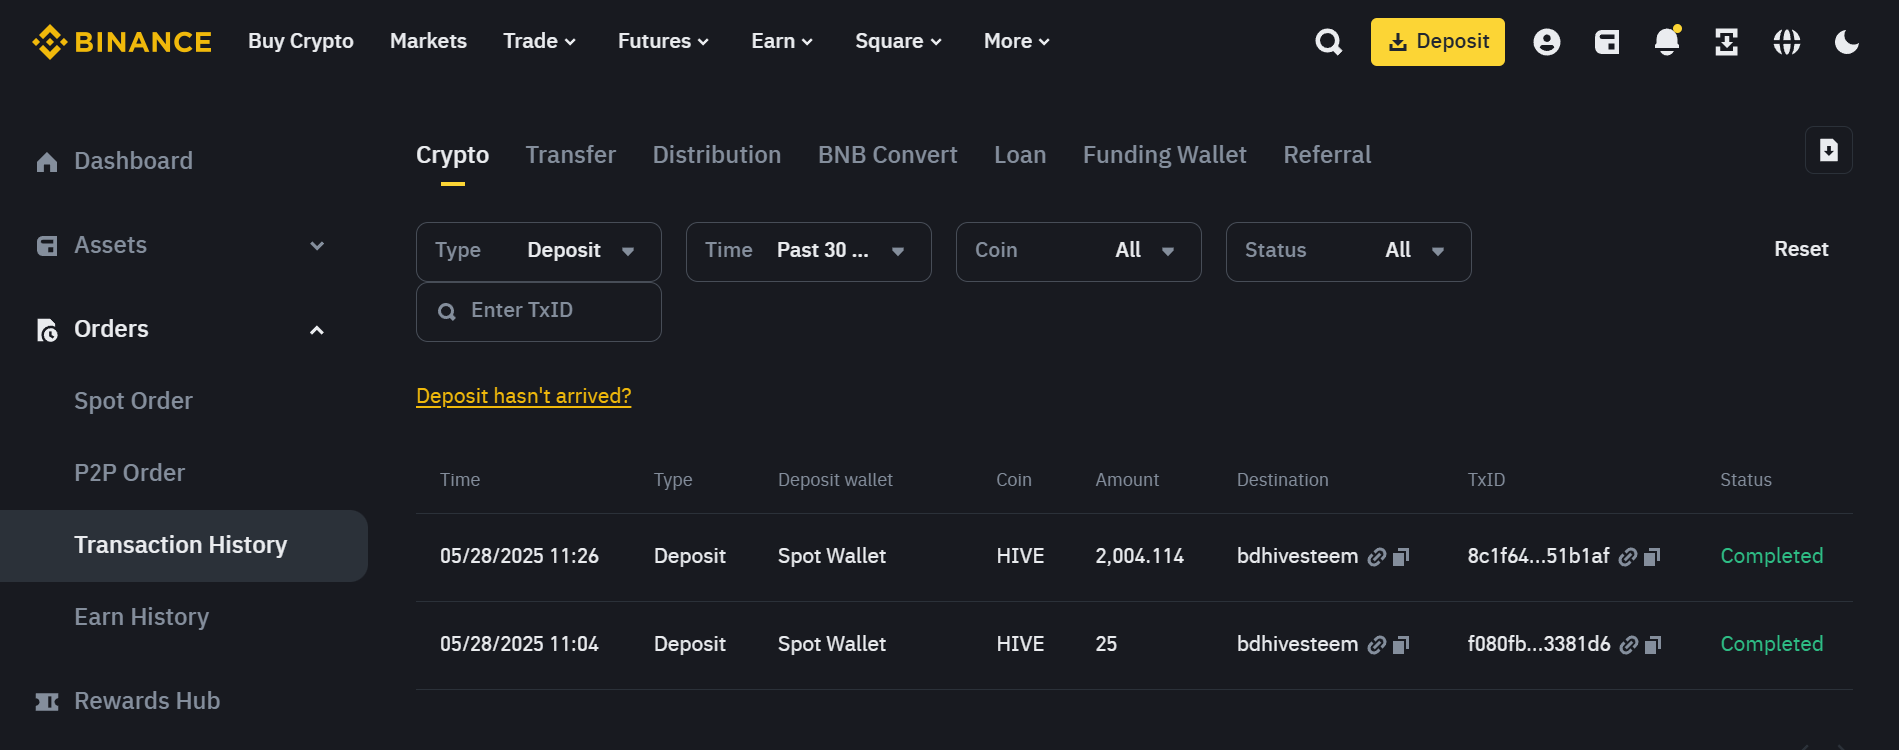Copy destination address in 25 HIVE row

pos(1401,645)
